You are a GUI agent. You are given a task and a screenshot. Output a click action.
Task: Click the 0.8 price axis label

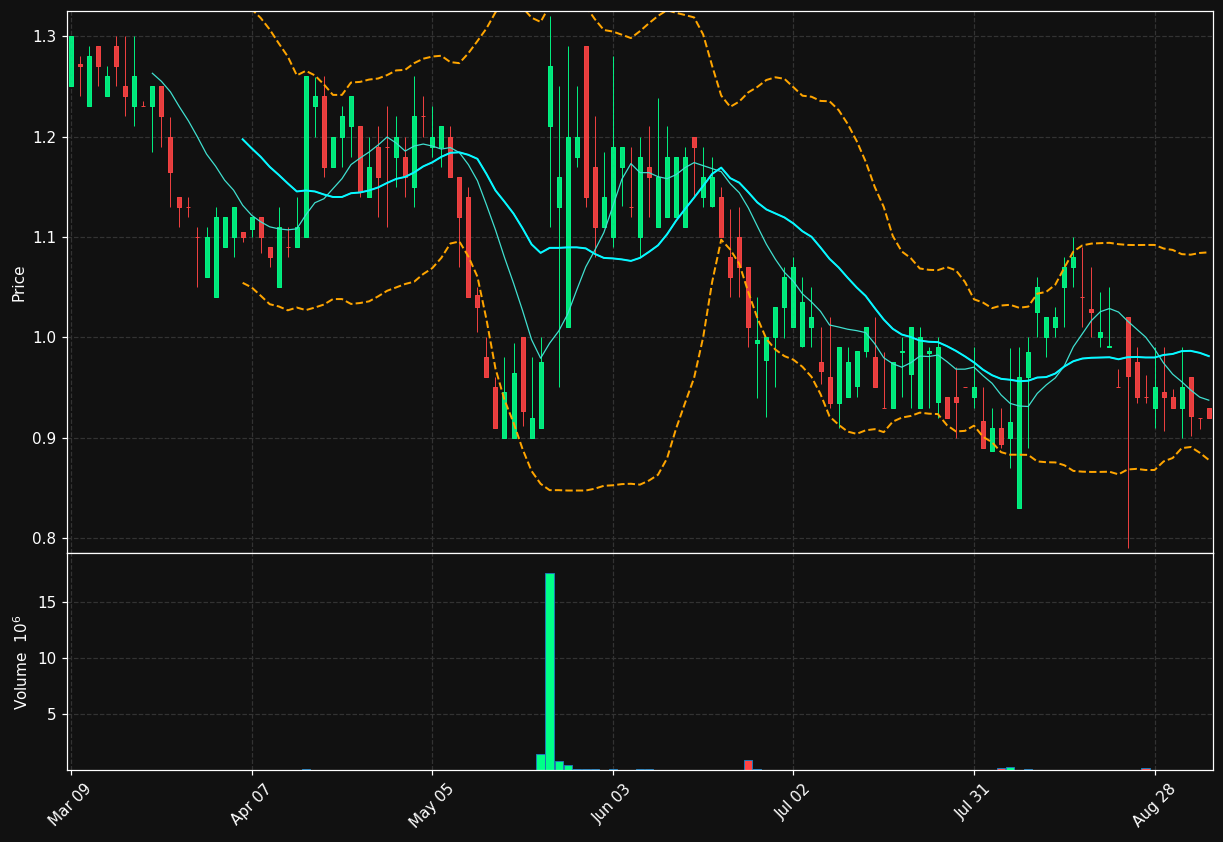45,539
